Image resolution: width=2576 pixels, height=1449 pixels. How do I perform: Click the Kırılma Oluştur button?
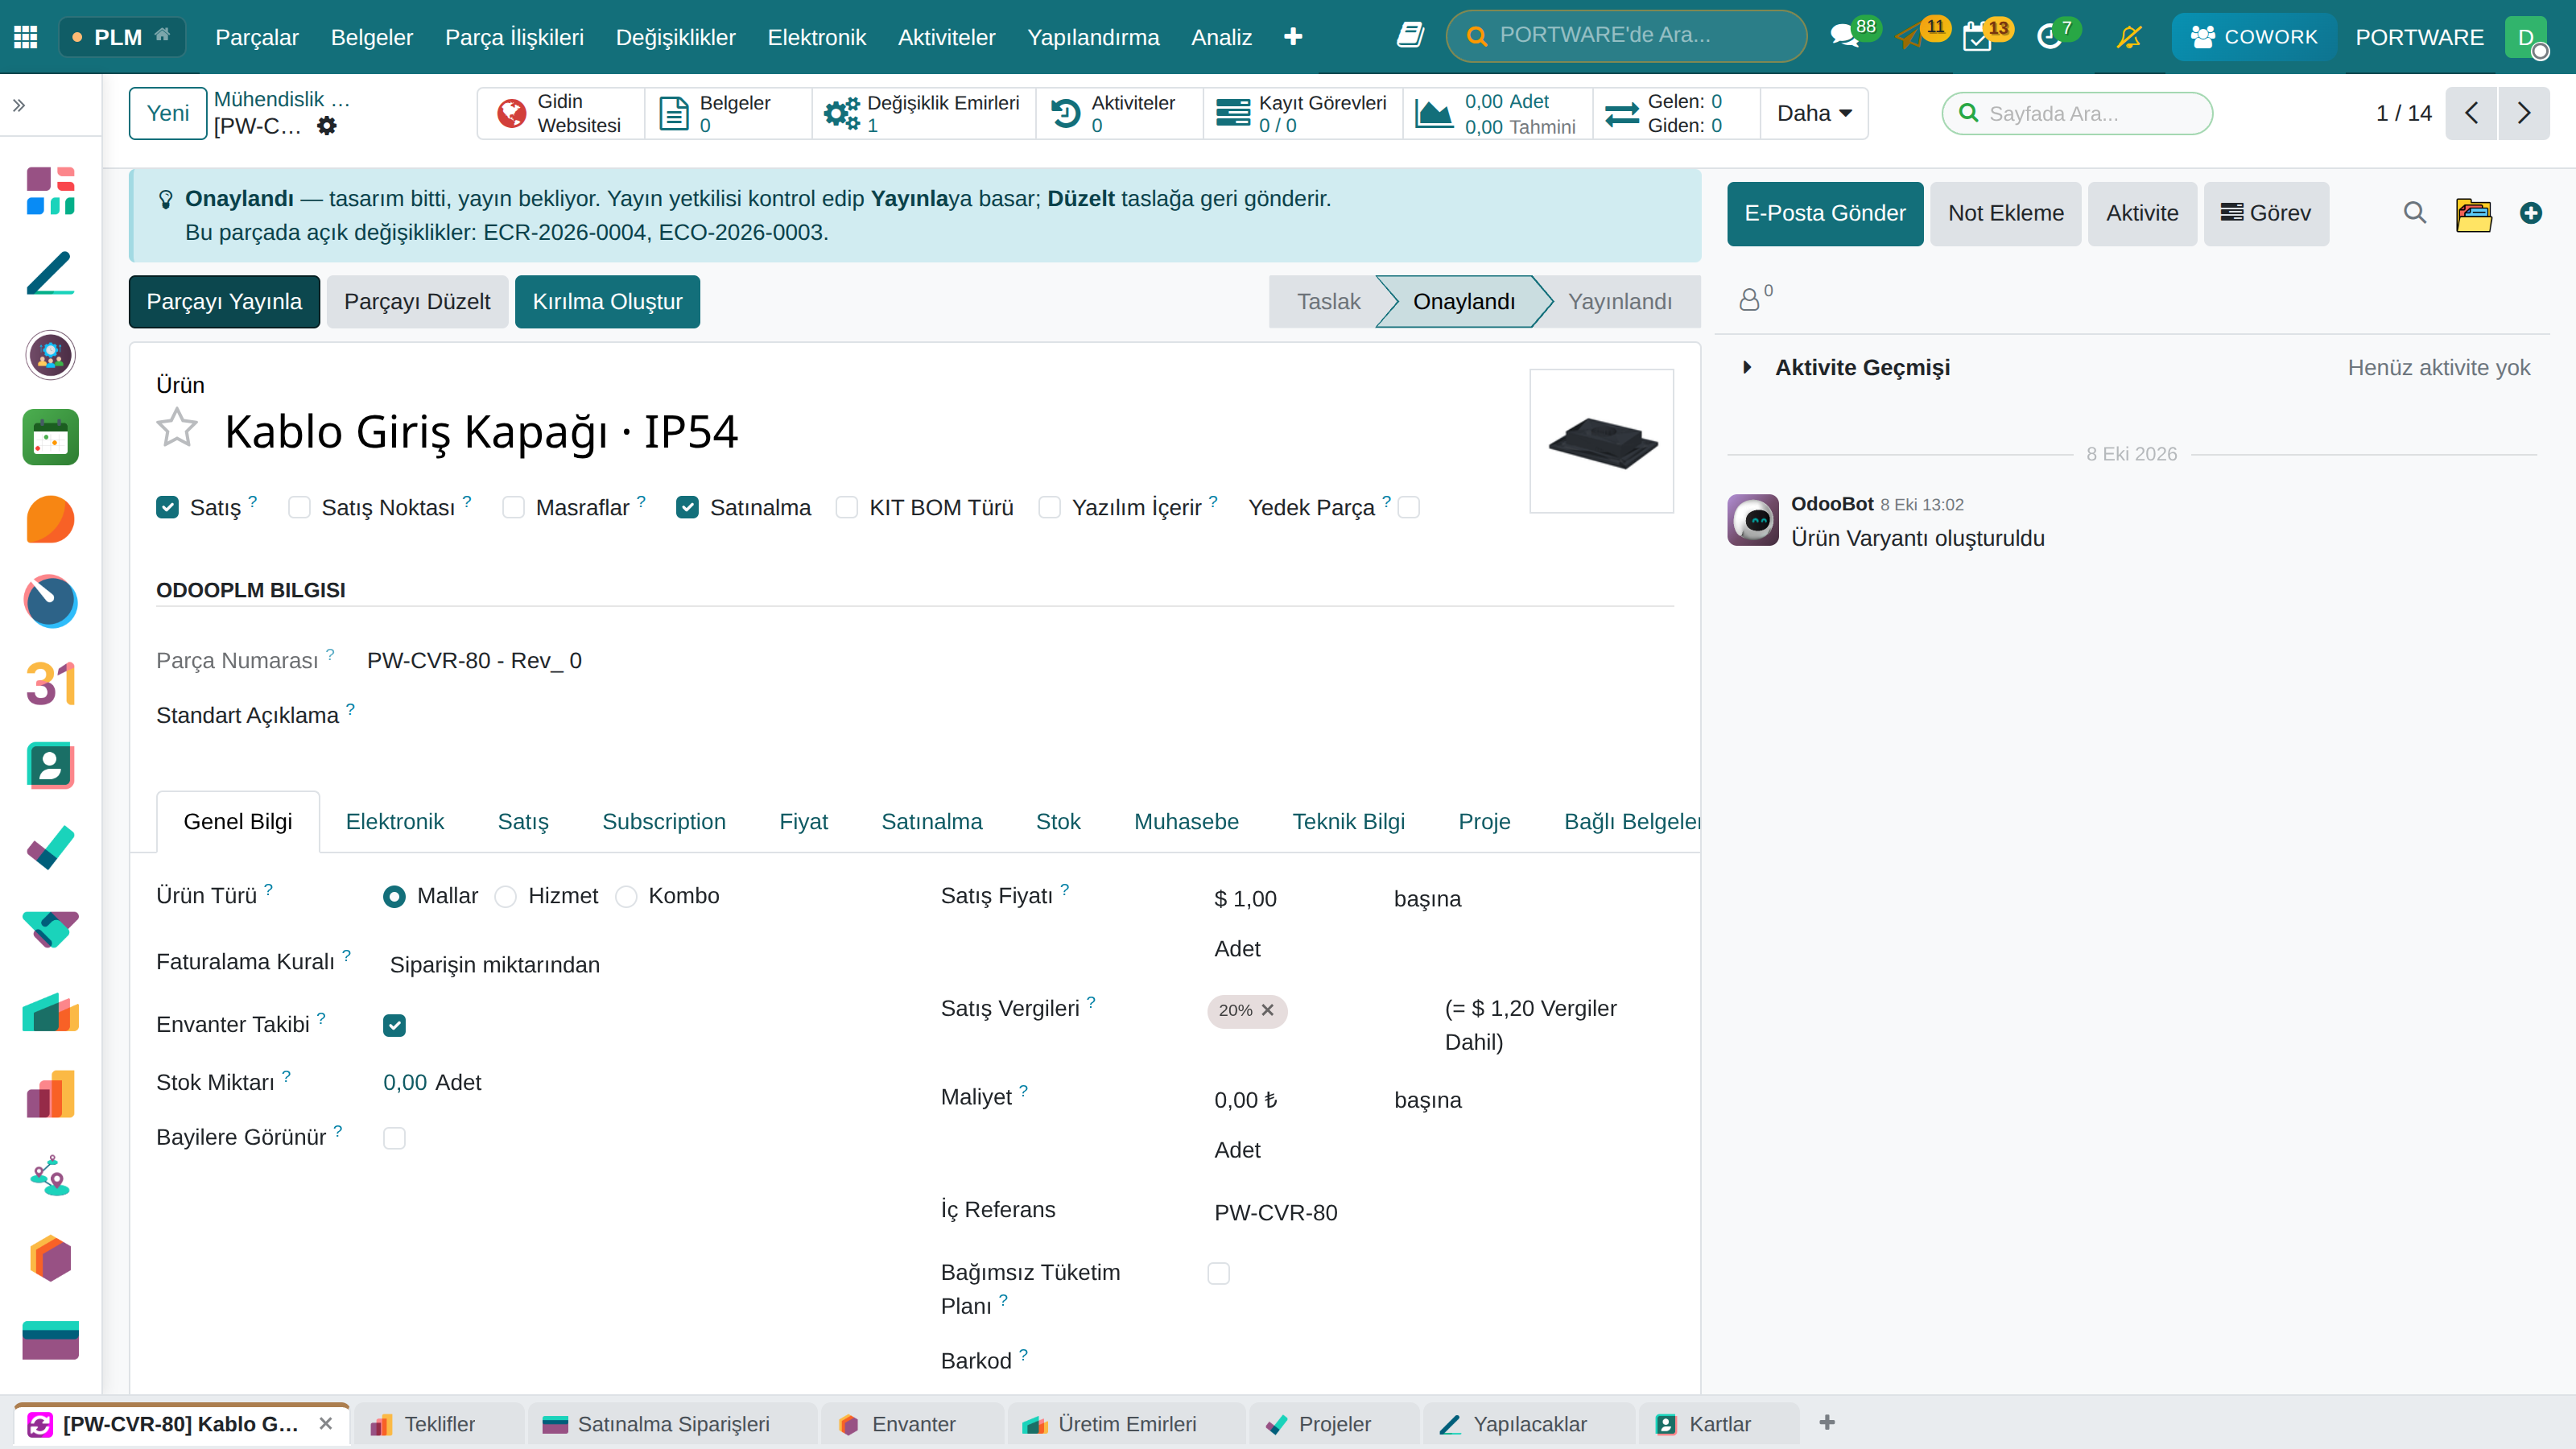coord(607,302)
